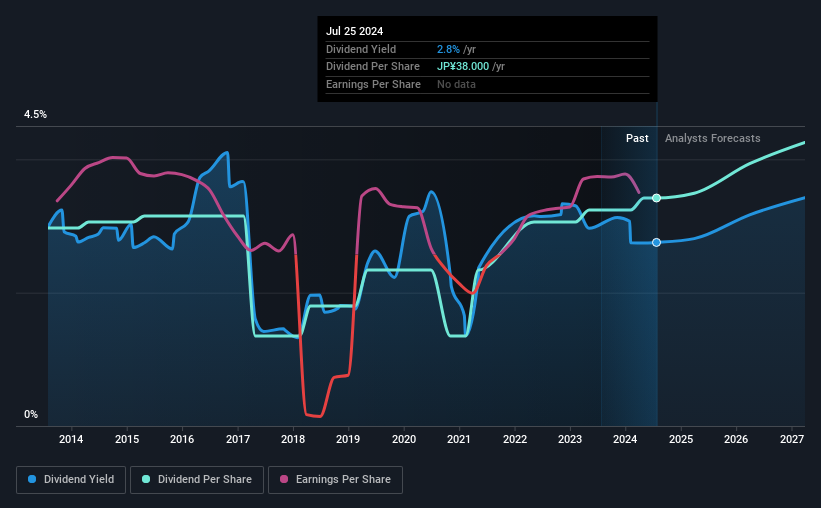Toggle the Dividend Per Share legend button
This screenshot has width=821, height=508.
coord(197,480)
